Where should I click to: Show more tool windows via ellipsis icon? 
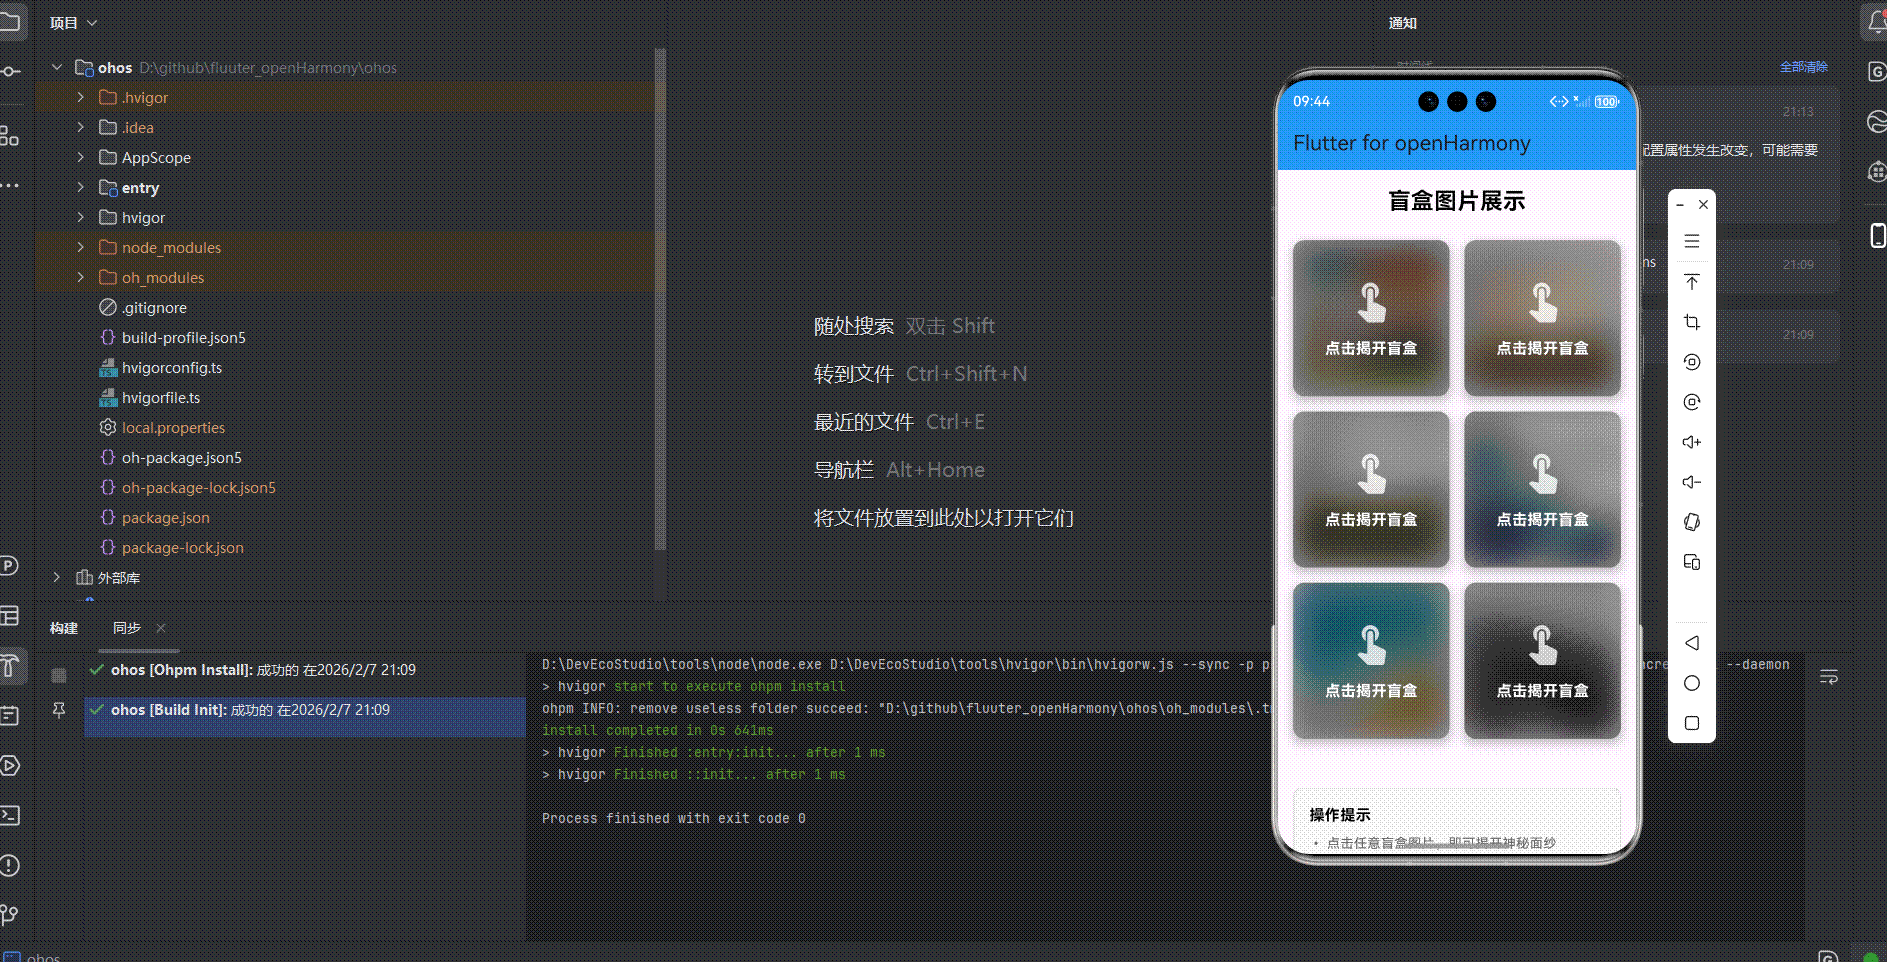pos(9,186)
